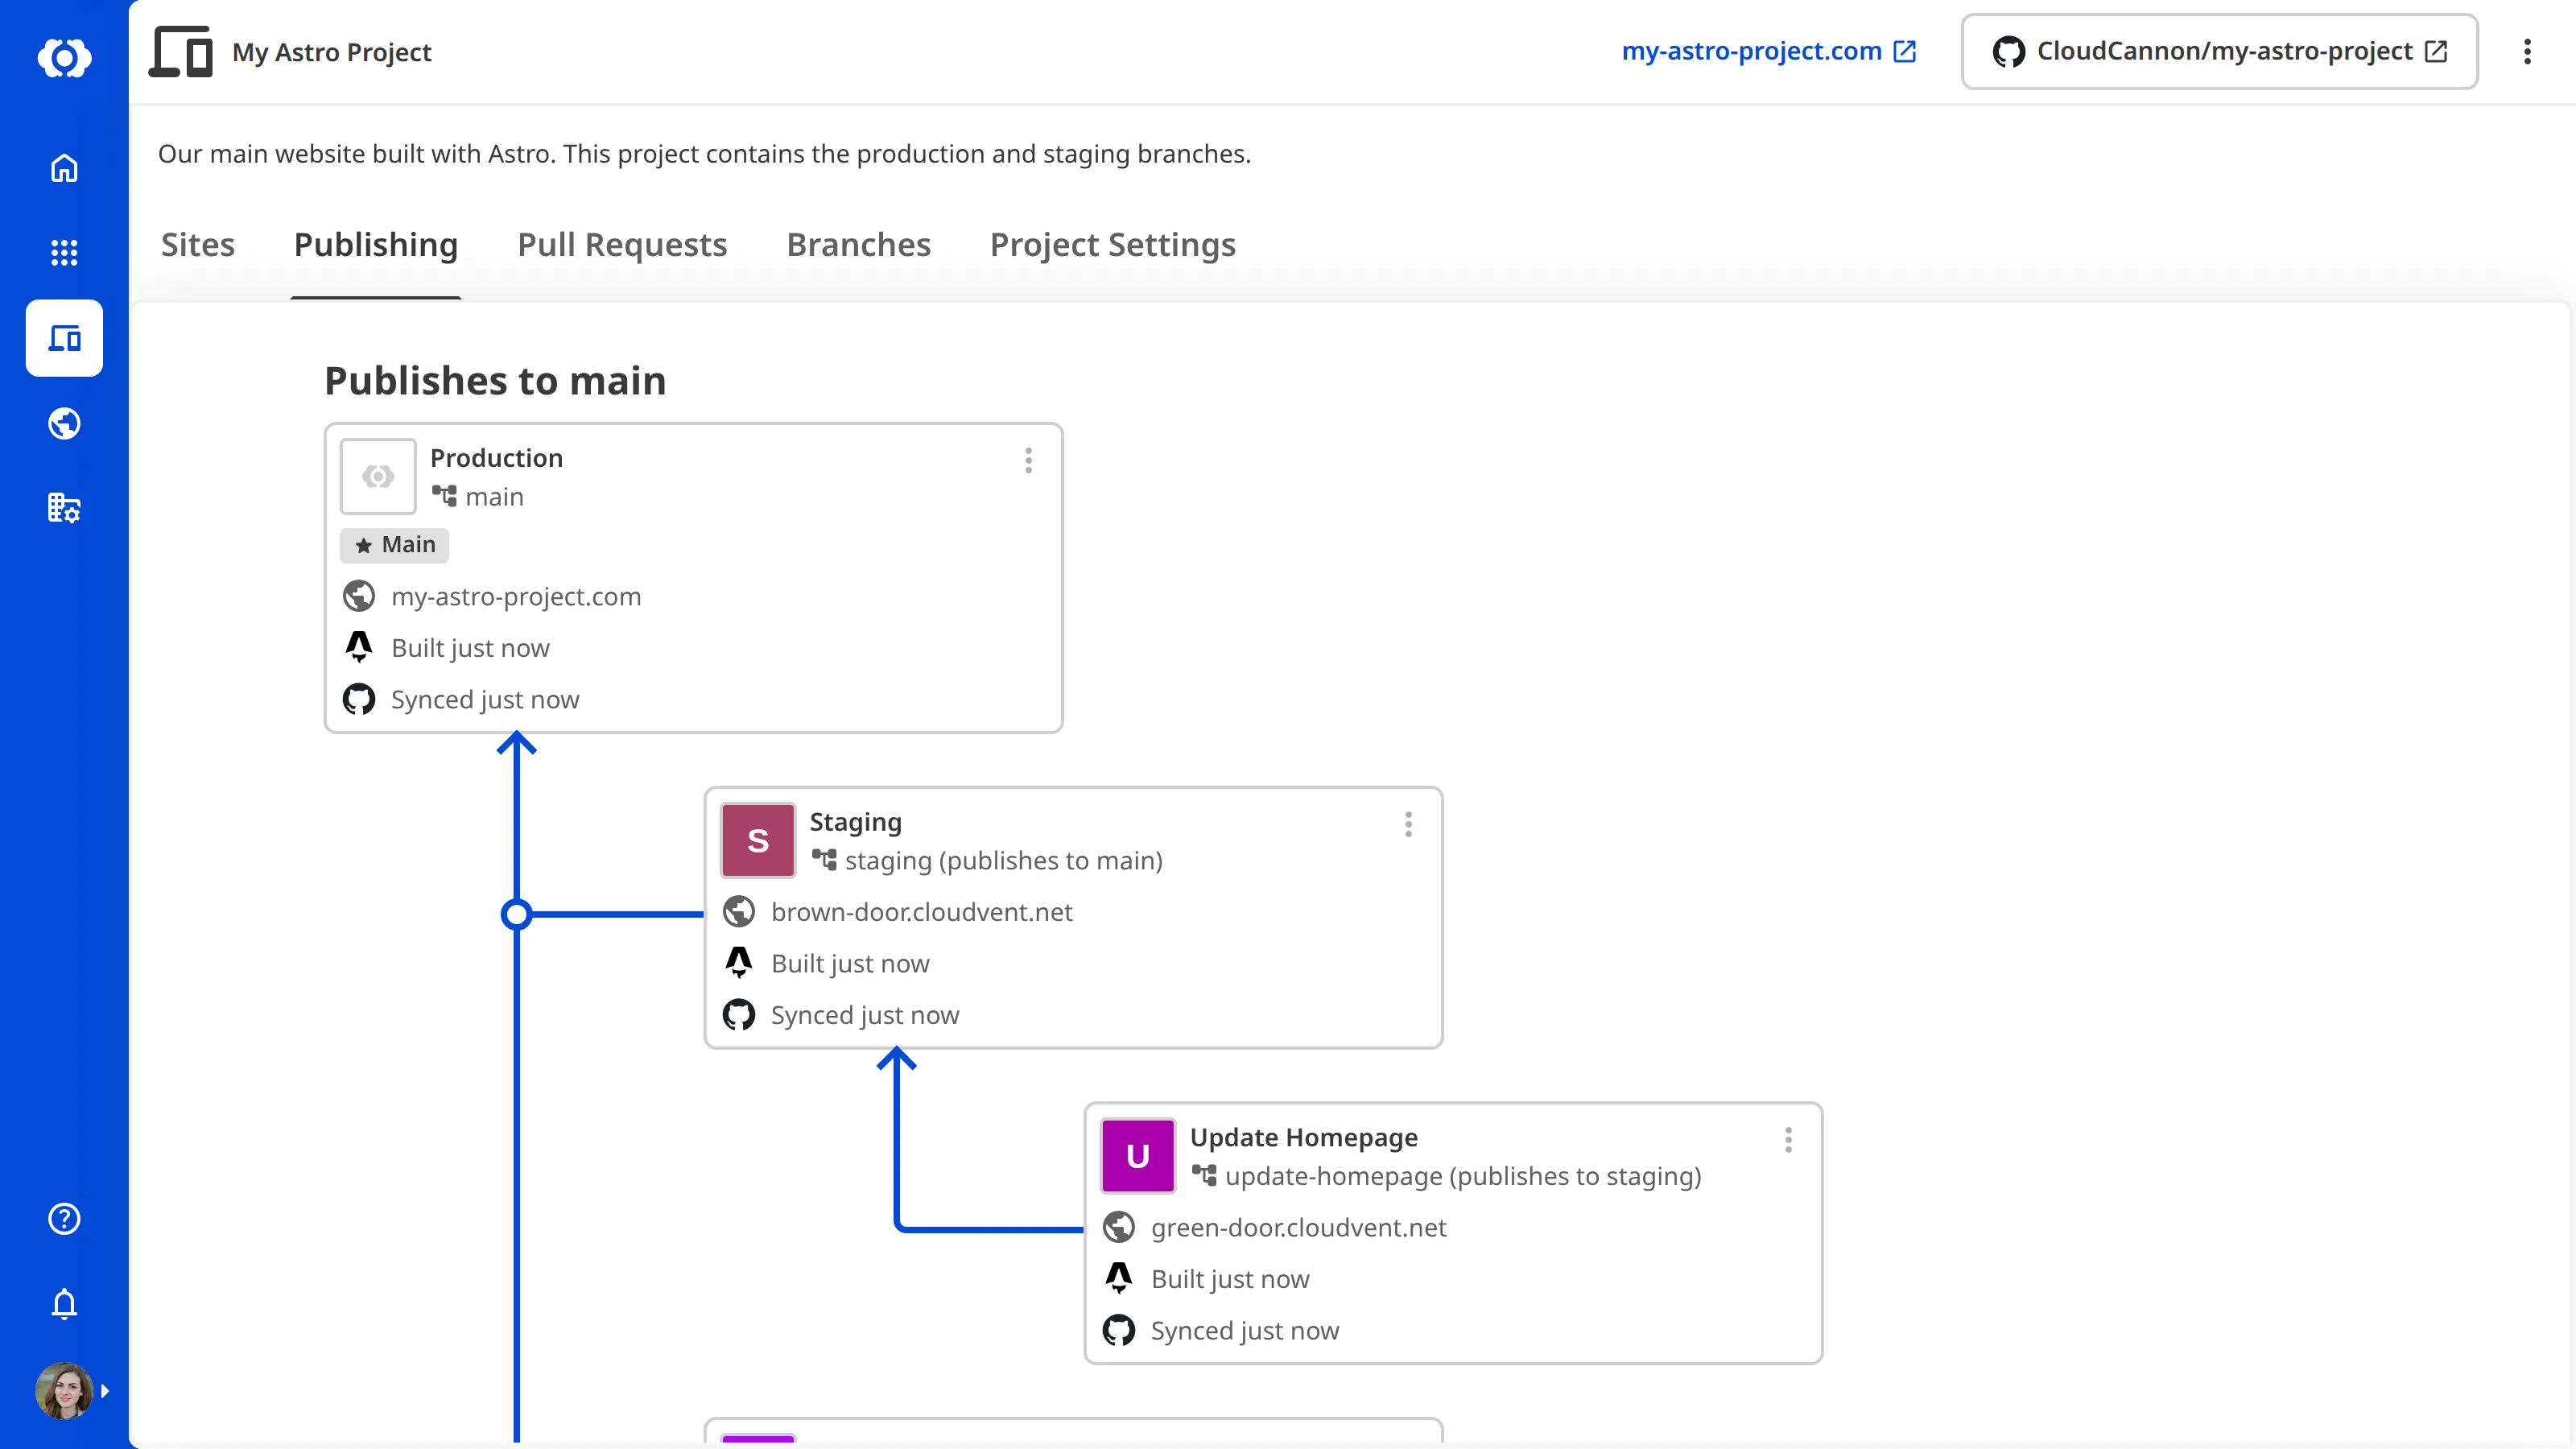
Task: Switch to the Pull Requests tab
Action: [622, 244]
